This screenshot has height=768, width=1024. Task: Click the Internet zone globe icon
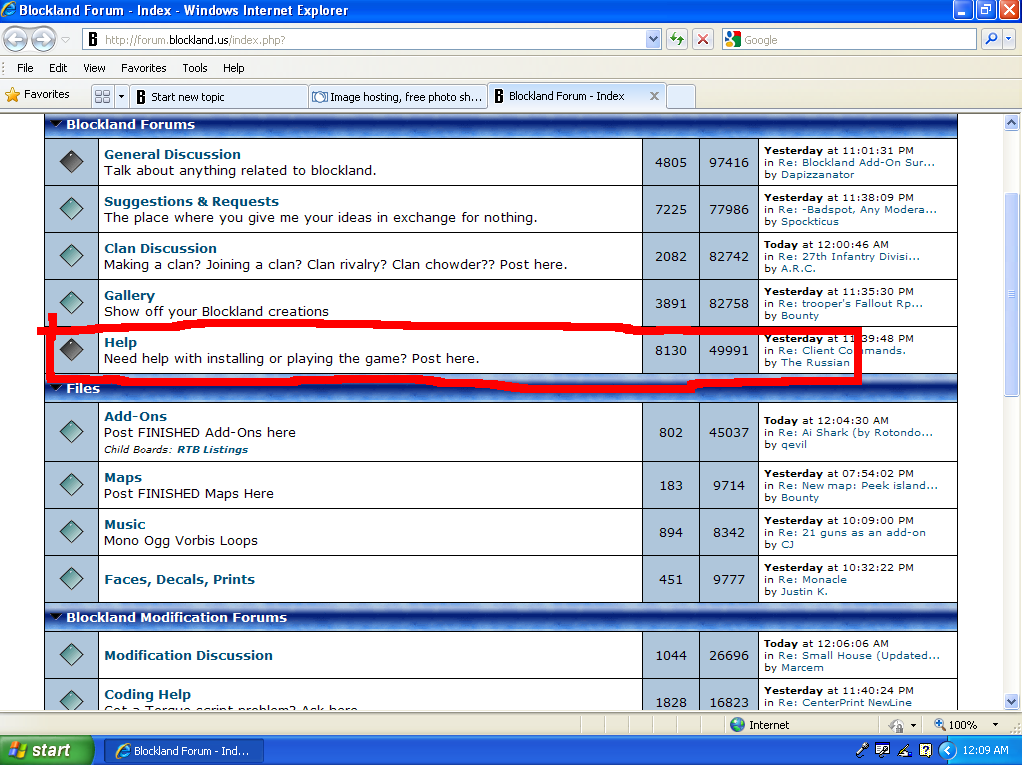pos(737,724)
